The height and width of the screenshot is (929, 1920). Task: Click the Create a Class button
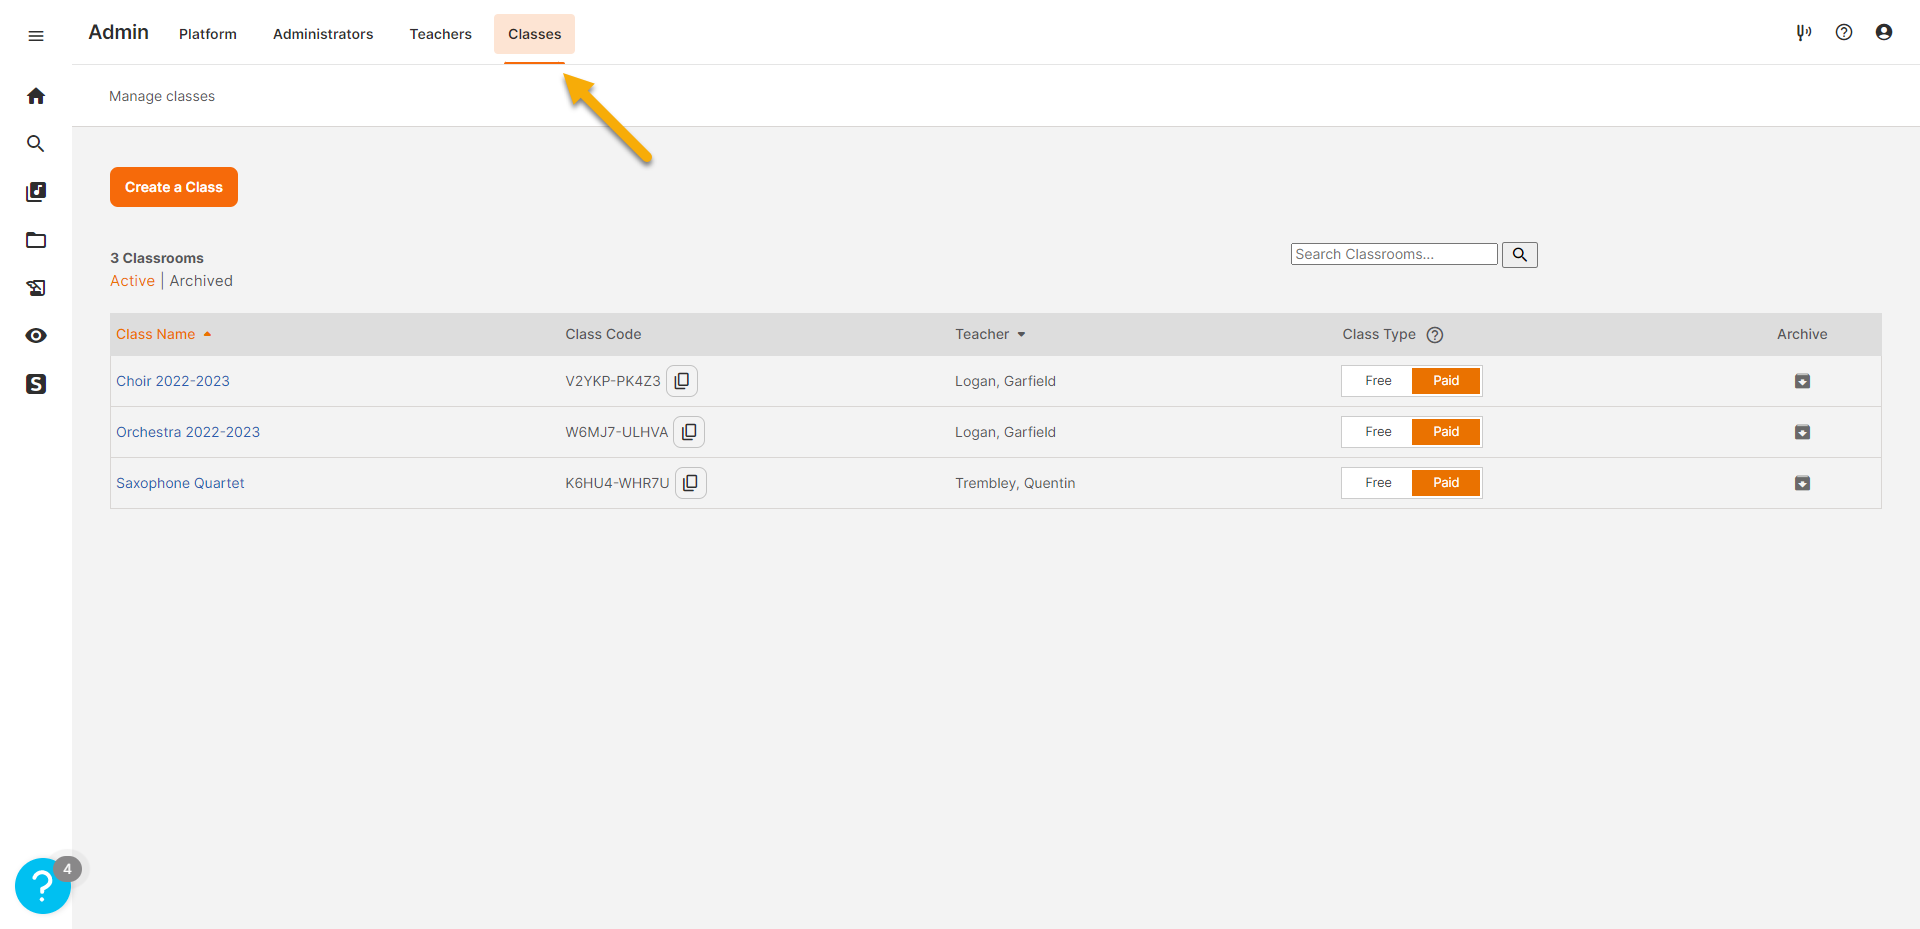pyautogui.click(x=174, y=187)
